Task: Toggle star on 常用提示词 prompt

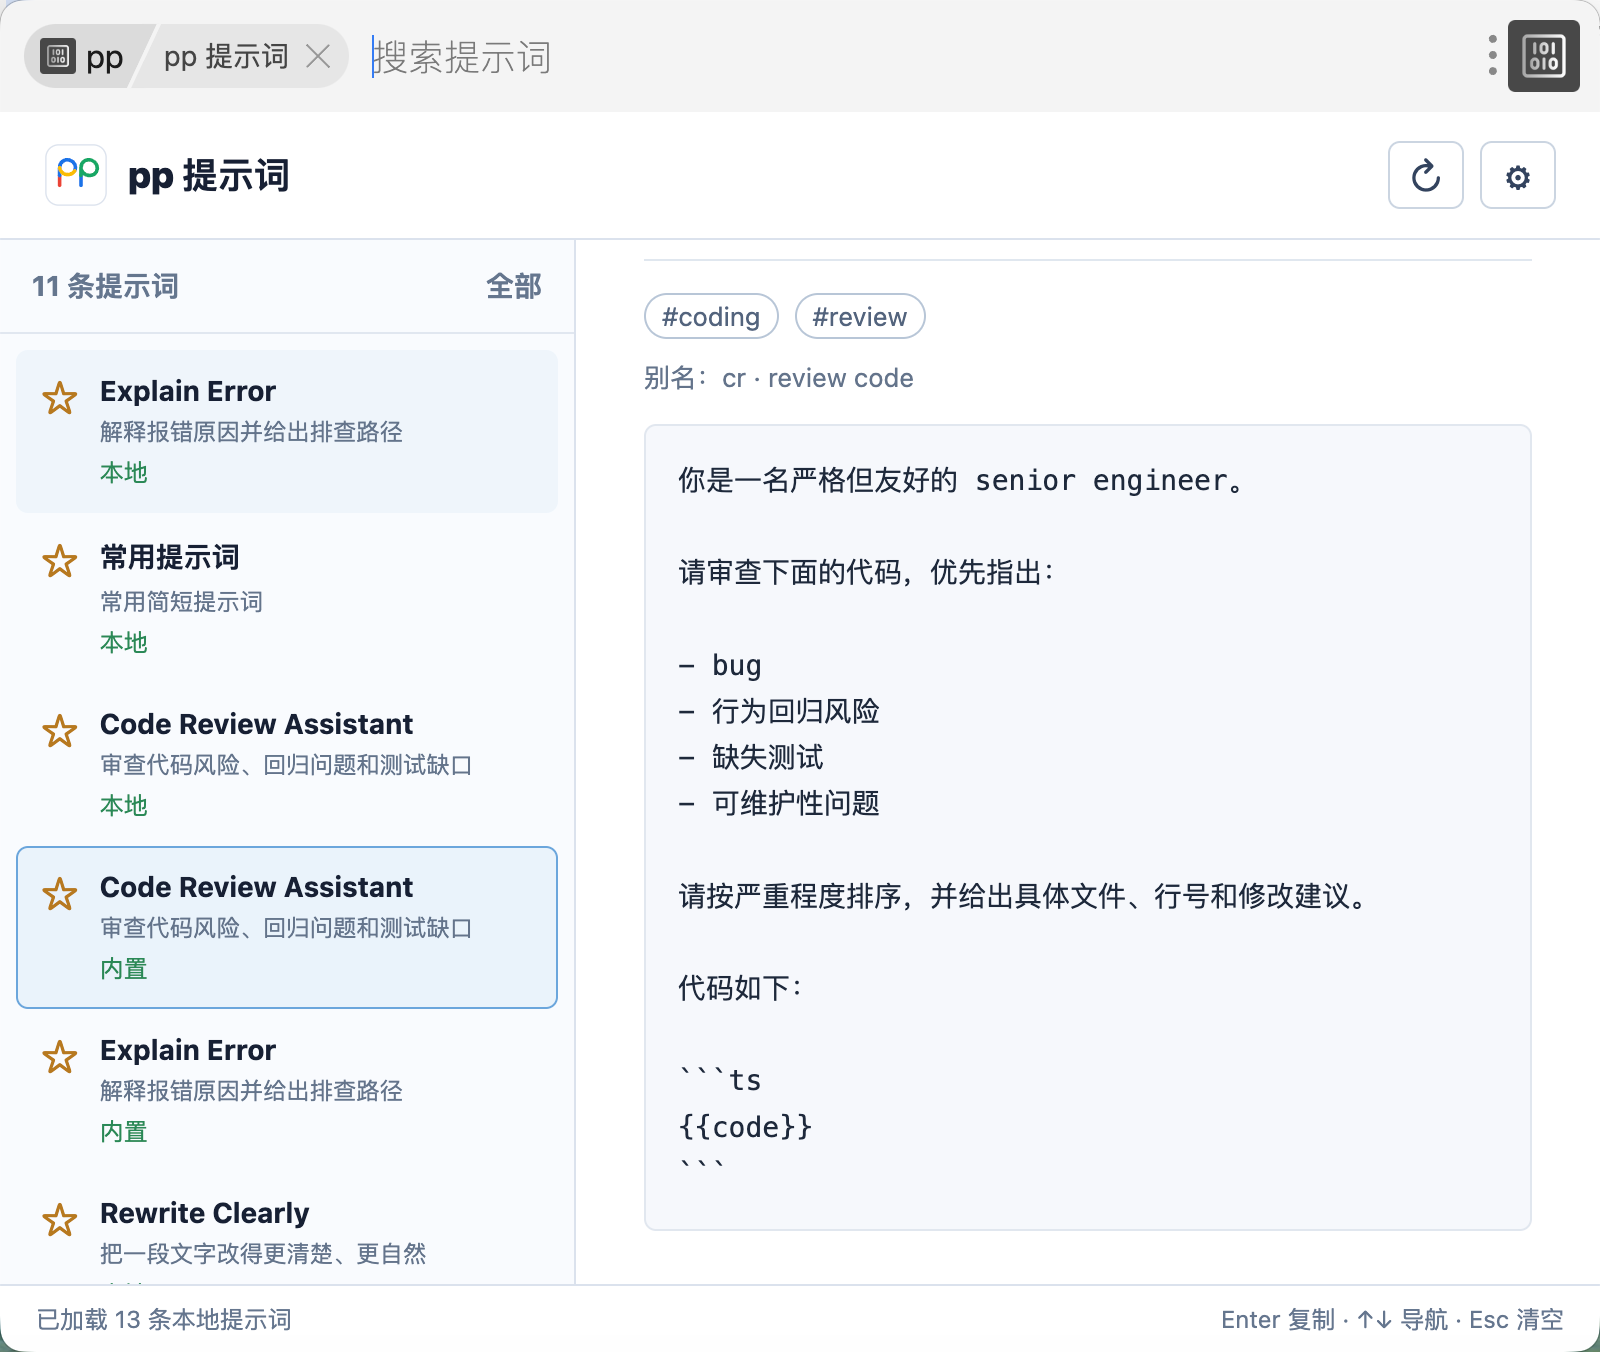Action: tap(60, 561)
